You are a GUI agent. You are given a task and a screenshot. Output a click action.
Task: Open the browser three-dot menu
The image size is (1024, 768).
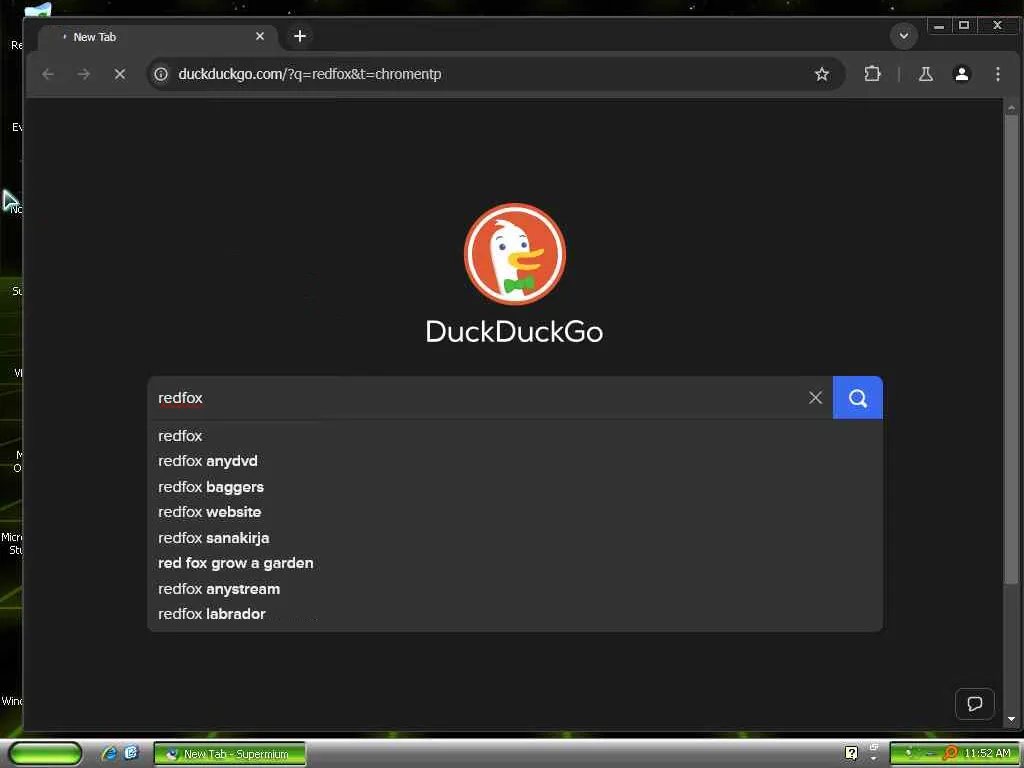[997, 74]
